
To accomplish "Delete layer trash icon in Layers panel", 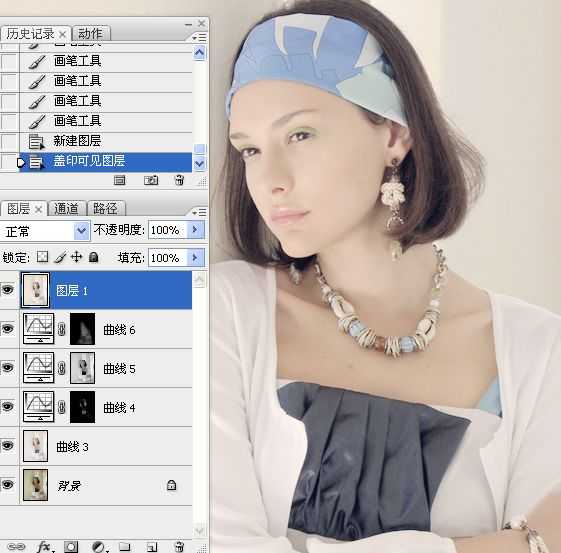I will click(x=179, y=547).
